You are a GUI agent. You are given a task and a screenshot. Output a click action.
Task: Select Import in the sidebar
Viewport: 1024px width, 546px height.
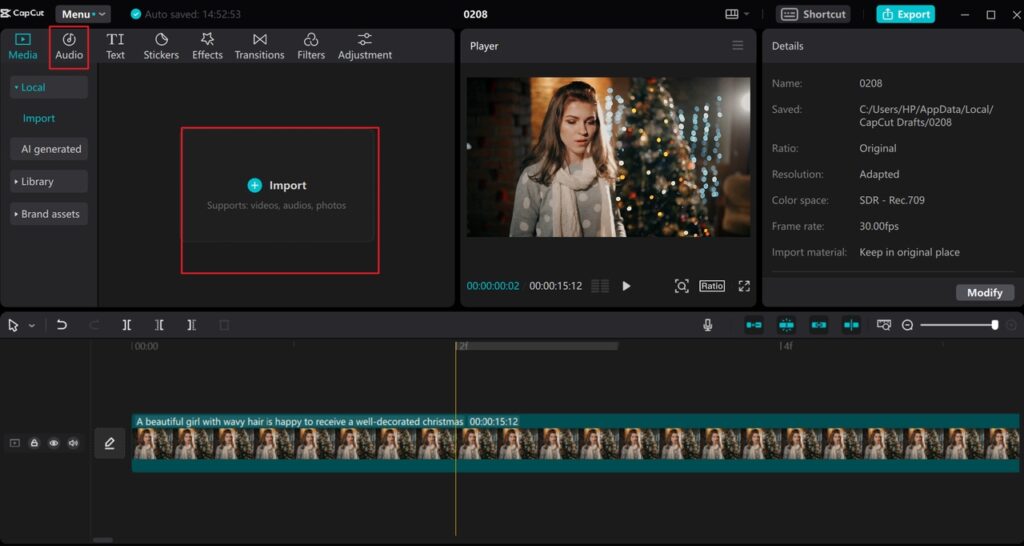(x=39, y=118)
